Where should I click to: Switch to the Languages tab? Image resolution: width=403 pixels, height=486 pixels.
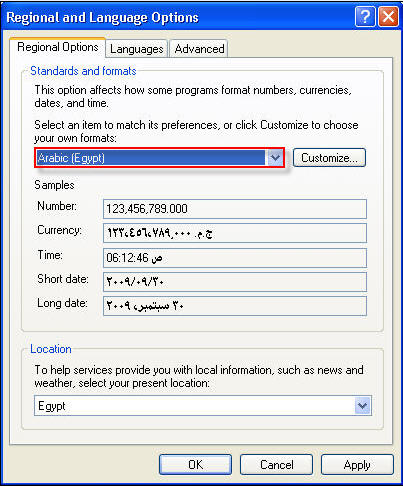point(137,49)
